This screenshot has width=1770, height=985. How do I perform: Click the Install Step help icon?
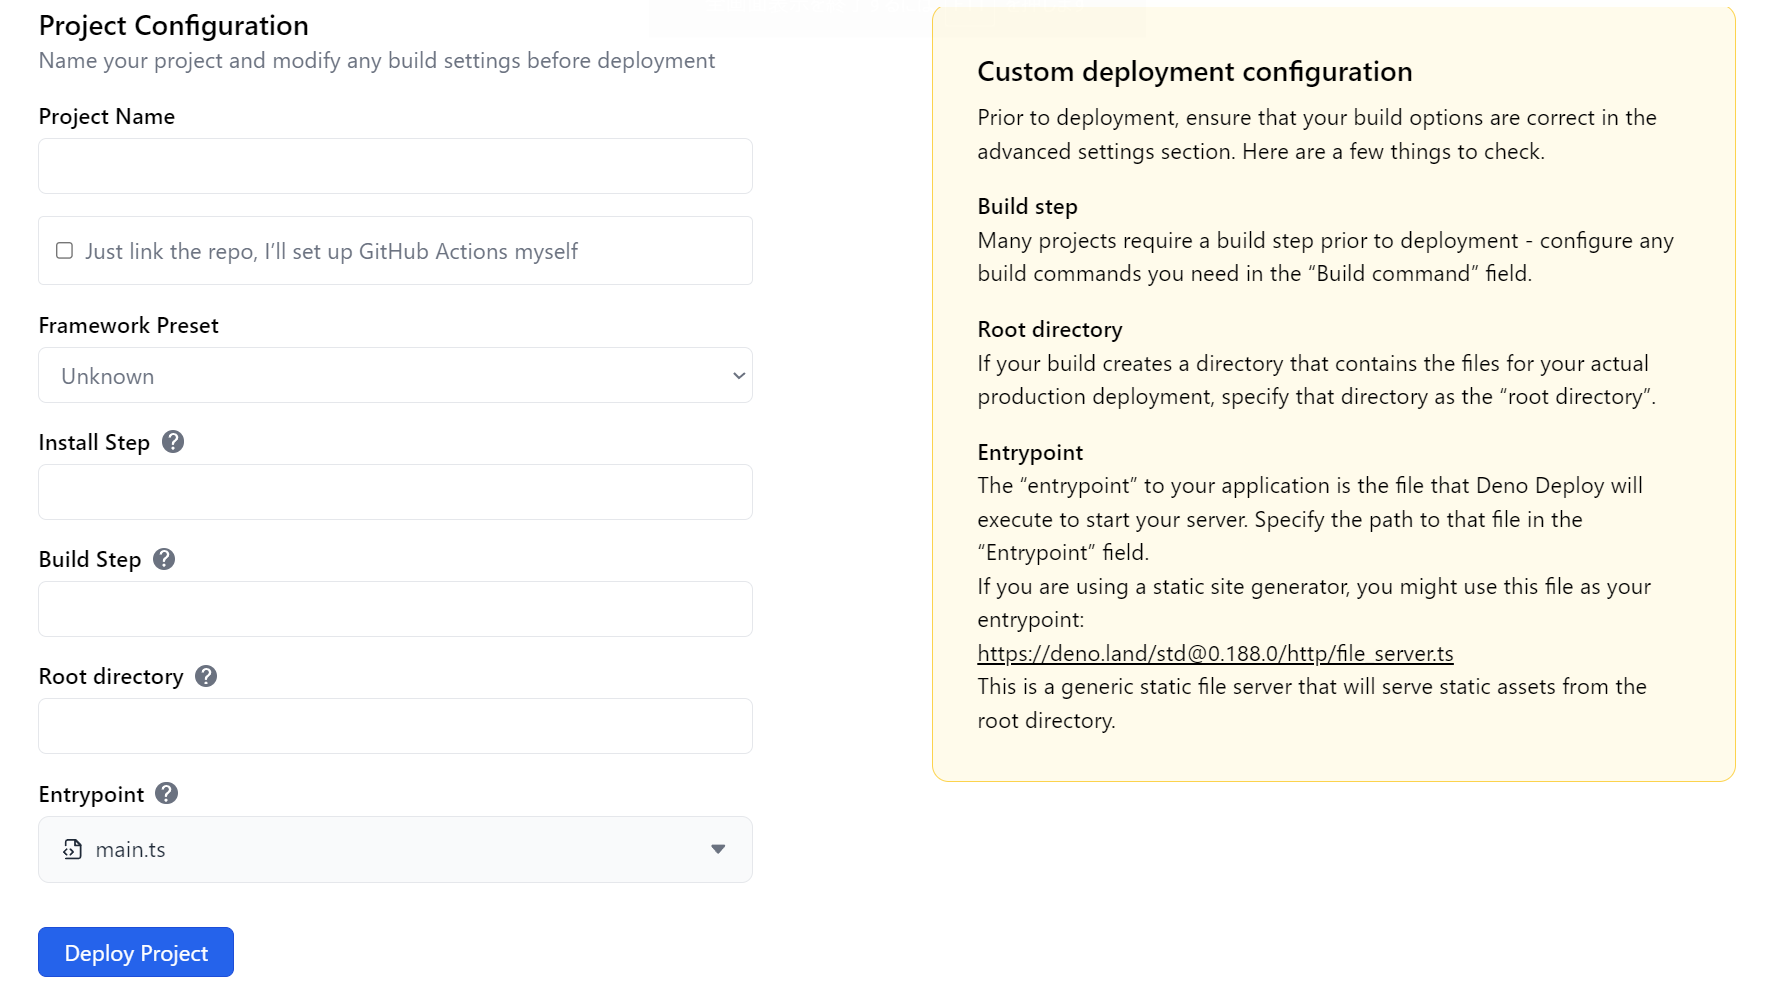pyautogui.click(x=173, y=442)
